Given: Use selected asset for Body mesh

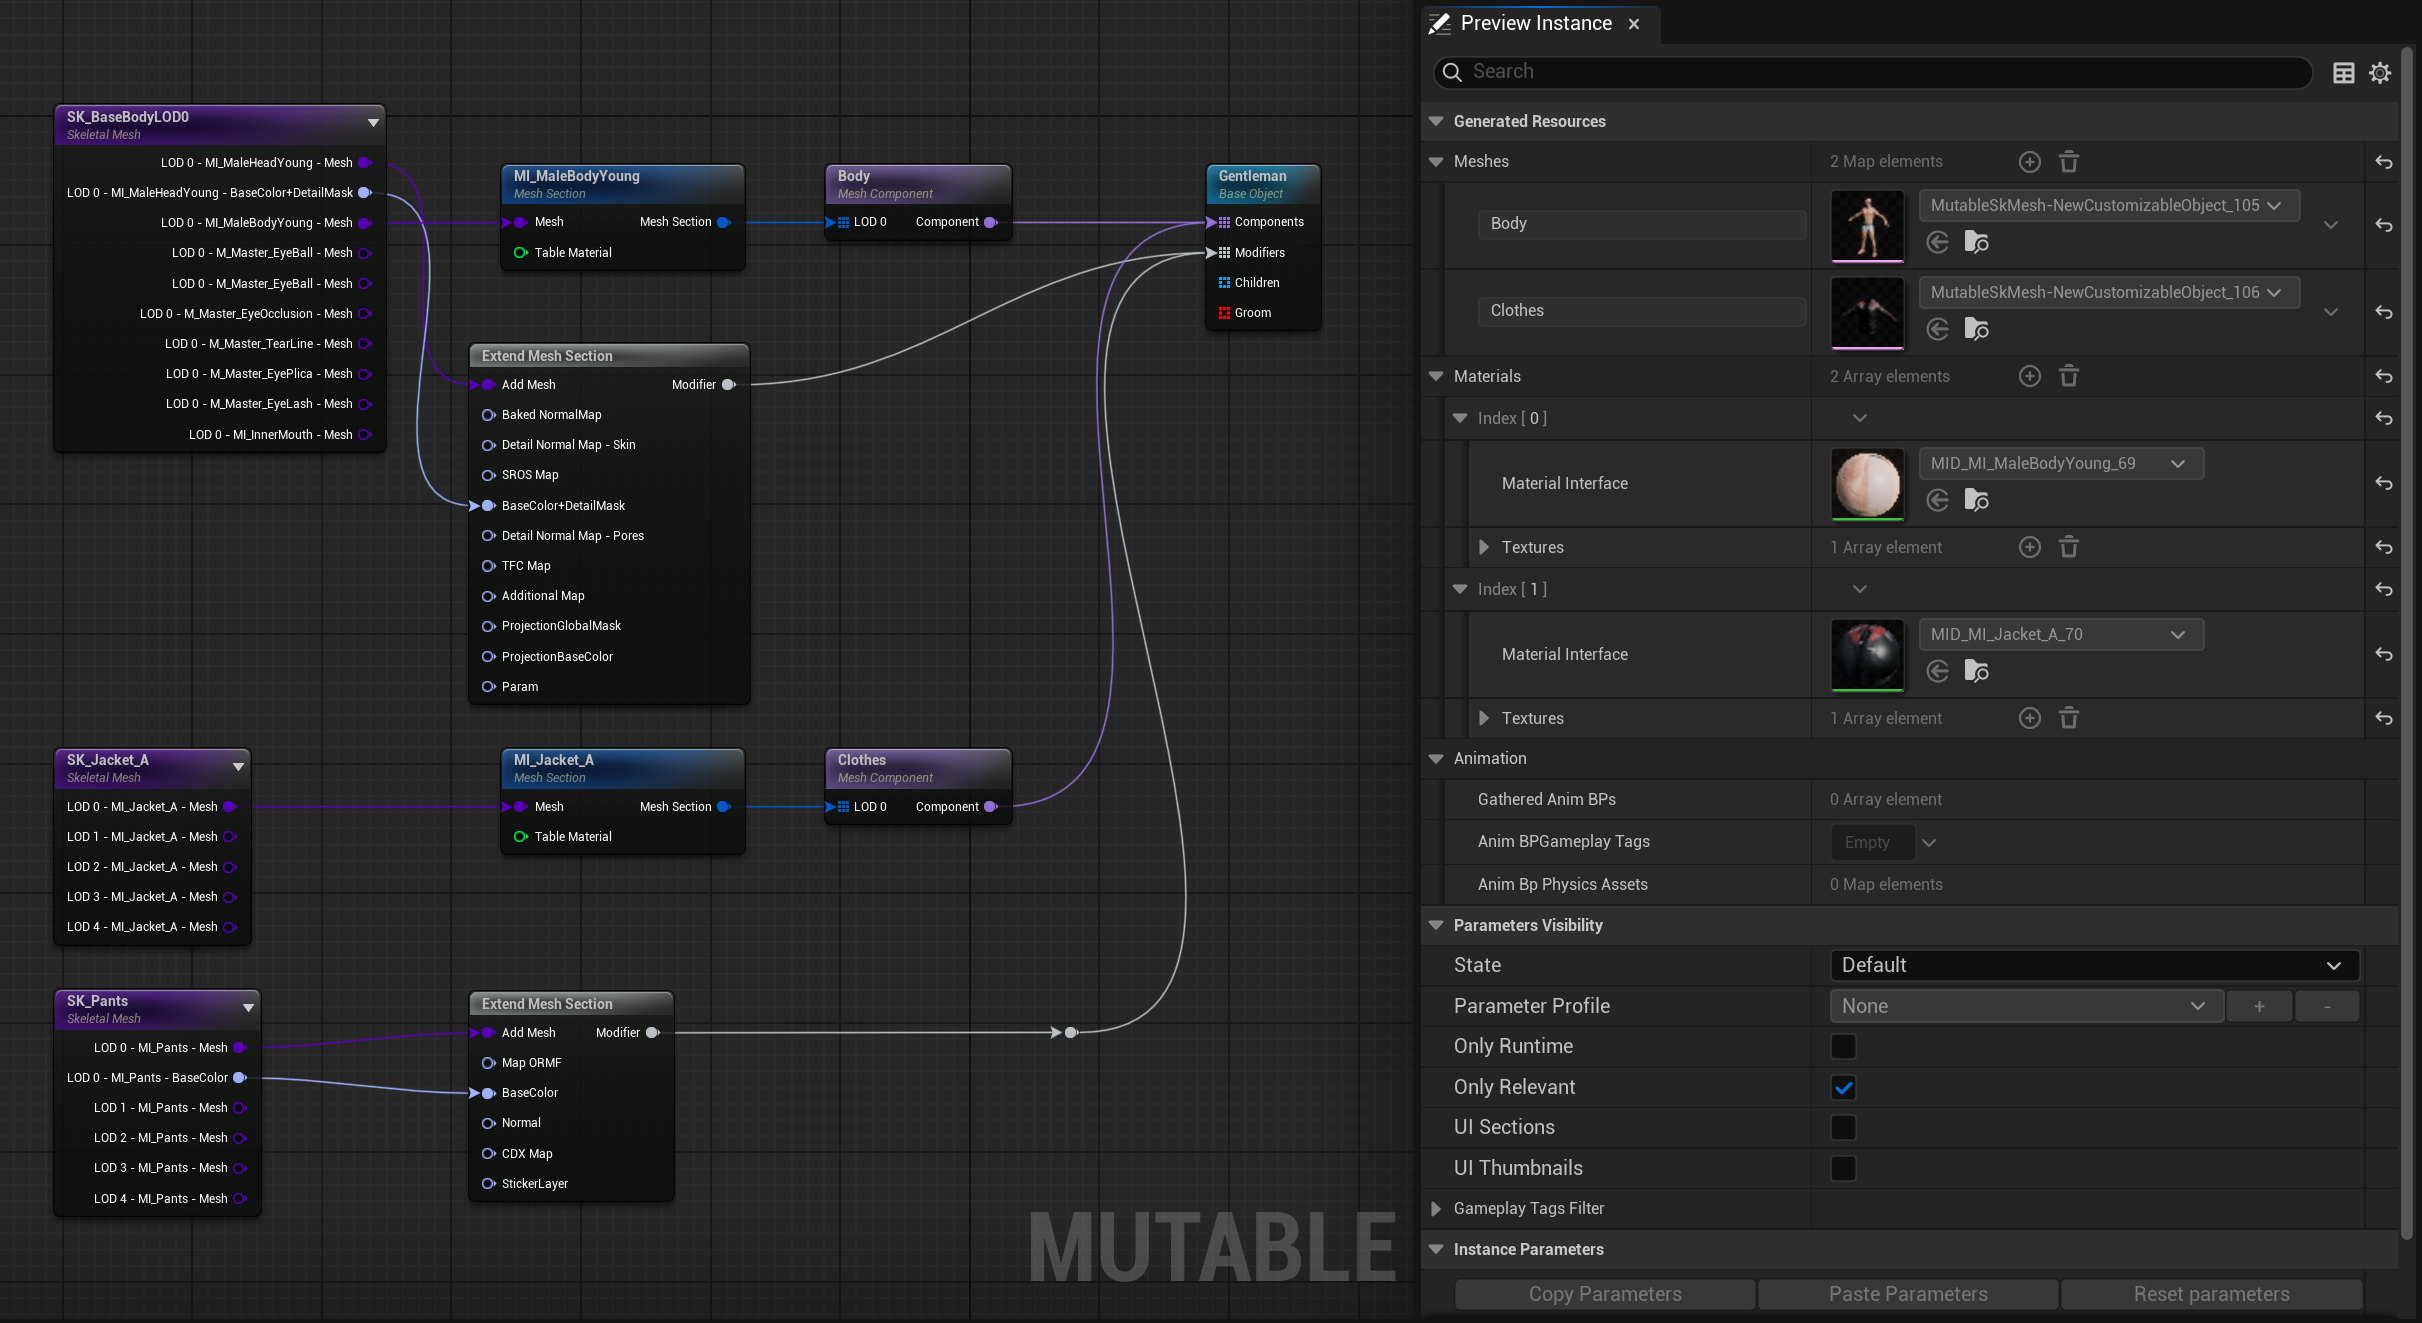Looking at the screenshot, I should click(x=1938, y=242).
